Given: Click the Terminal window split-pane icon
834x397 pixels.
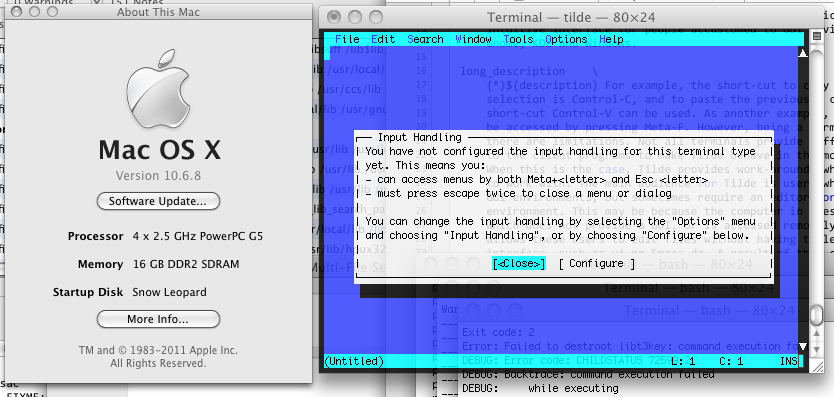Looking at the screenshot, I should coord(816,36).
